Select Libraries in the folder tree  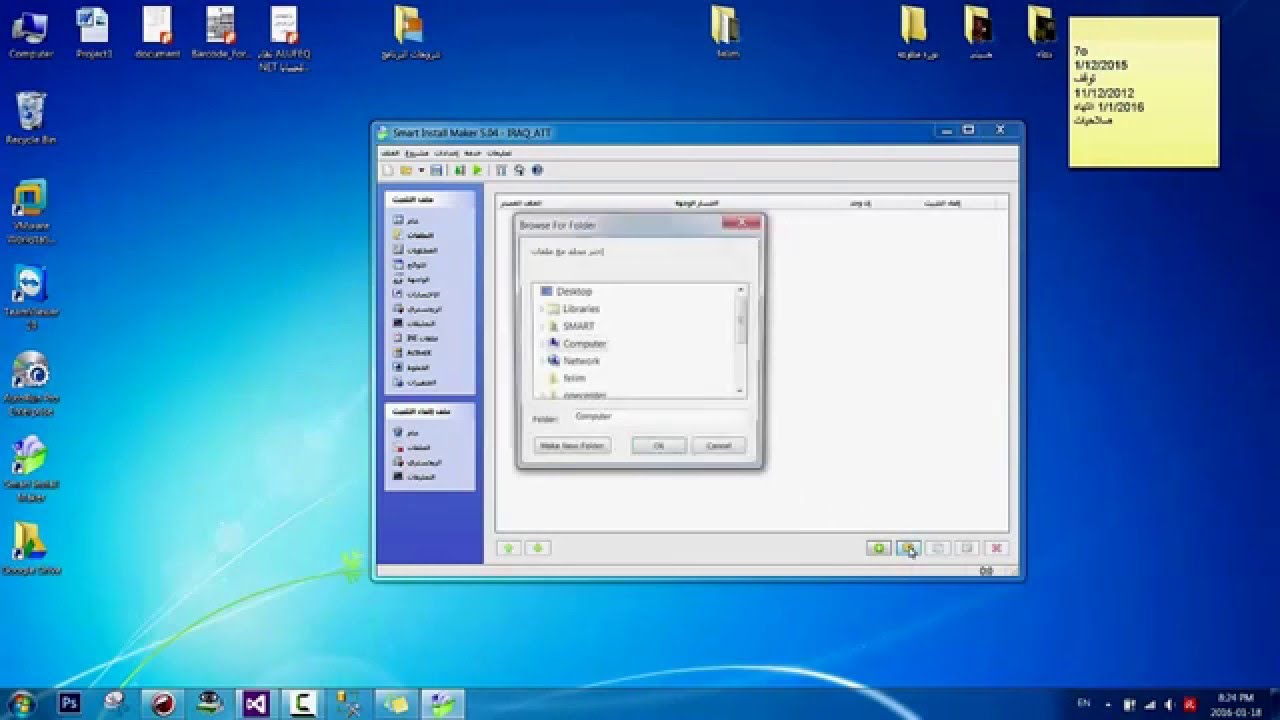[572, 309]
